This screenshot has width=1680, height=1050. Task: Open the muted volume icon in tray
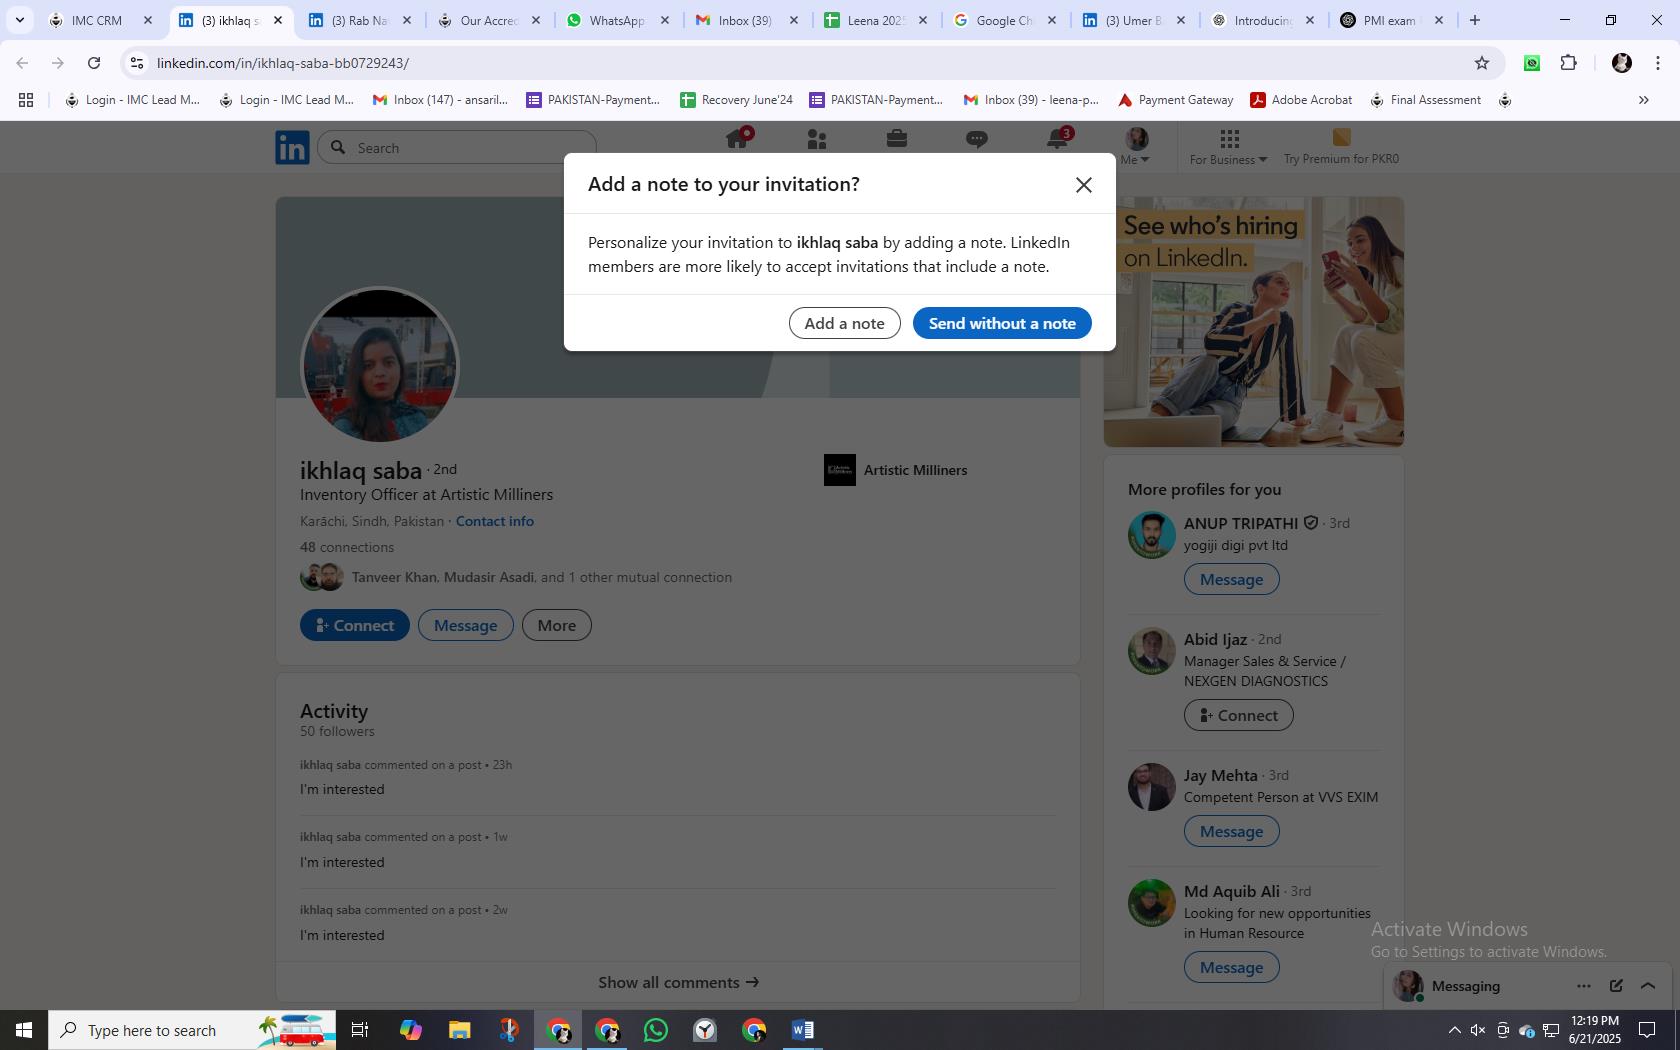[1478, 1030]
